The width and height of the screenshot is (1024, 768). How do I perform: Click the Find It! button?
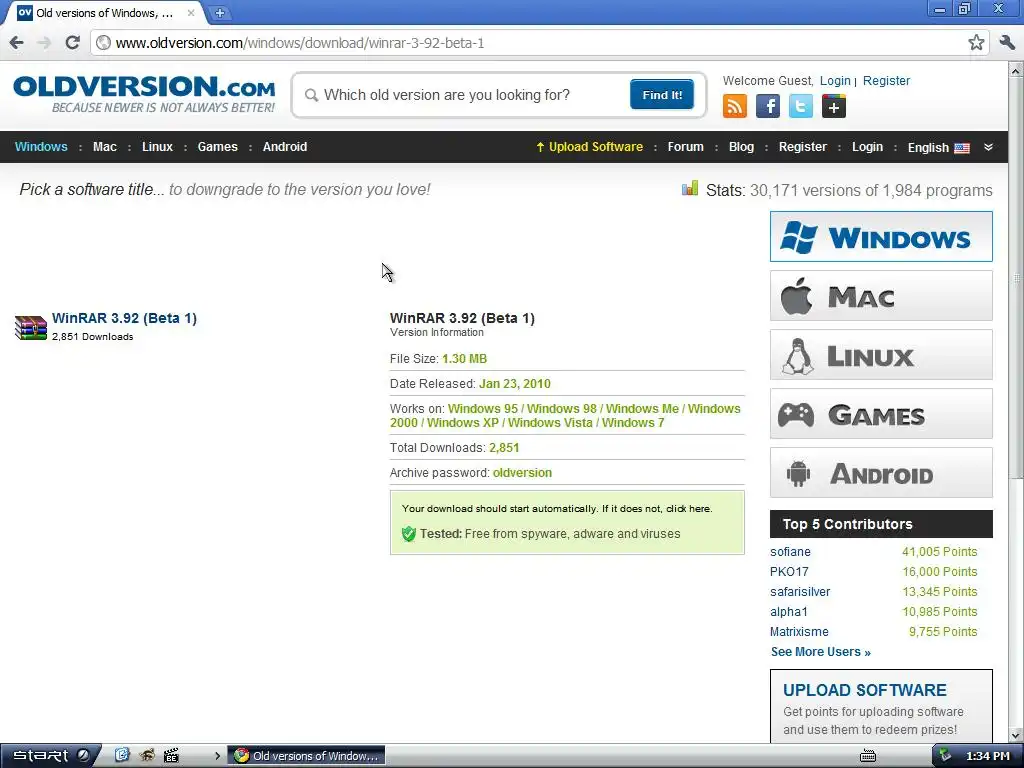click(x=662, y=95)
